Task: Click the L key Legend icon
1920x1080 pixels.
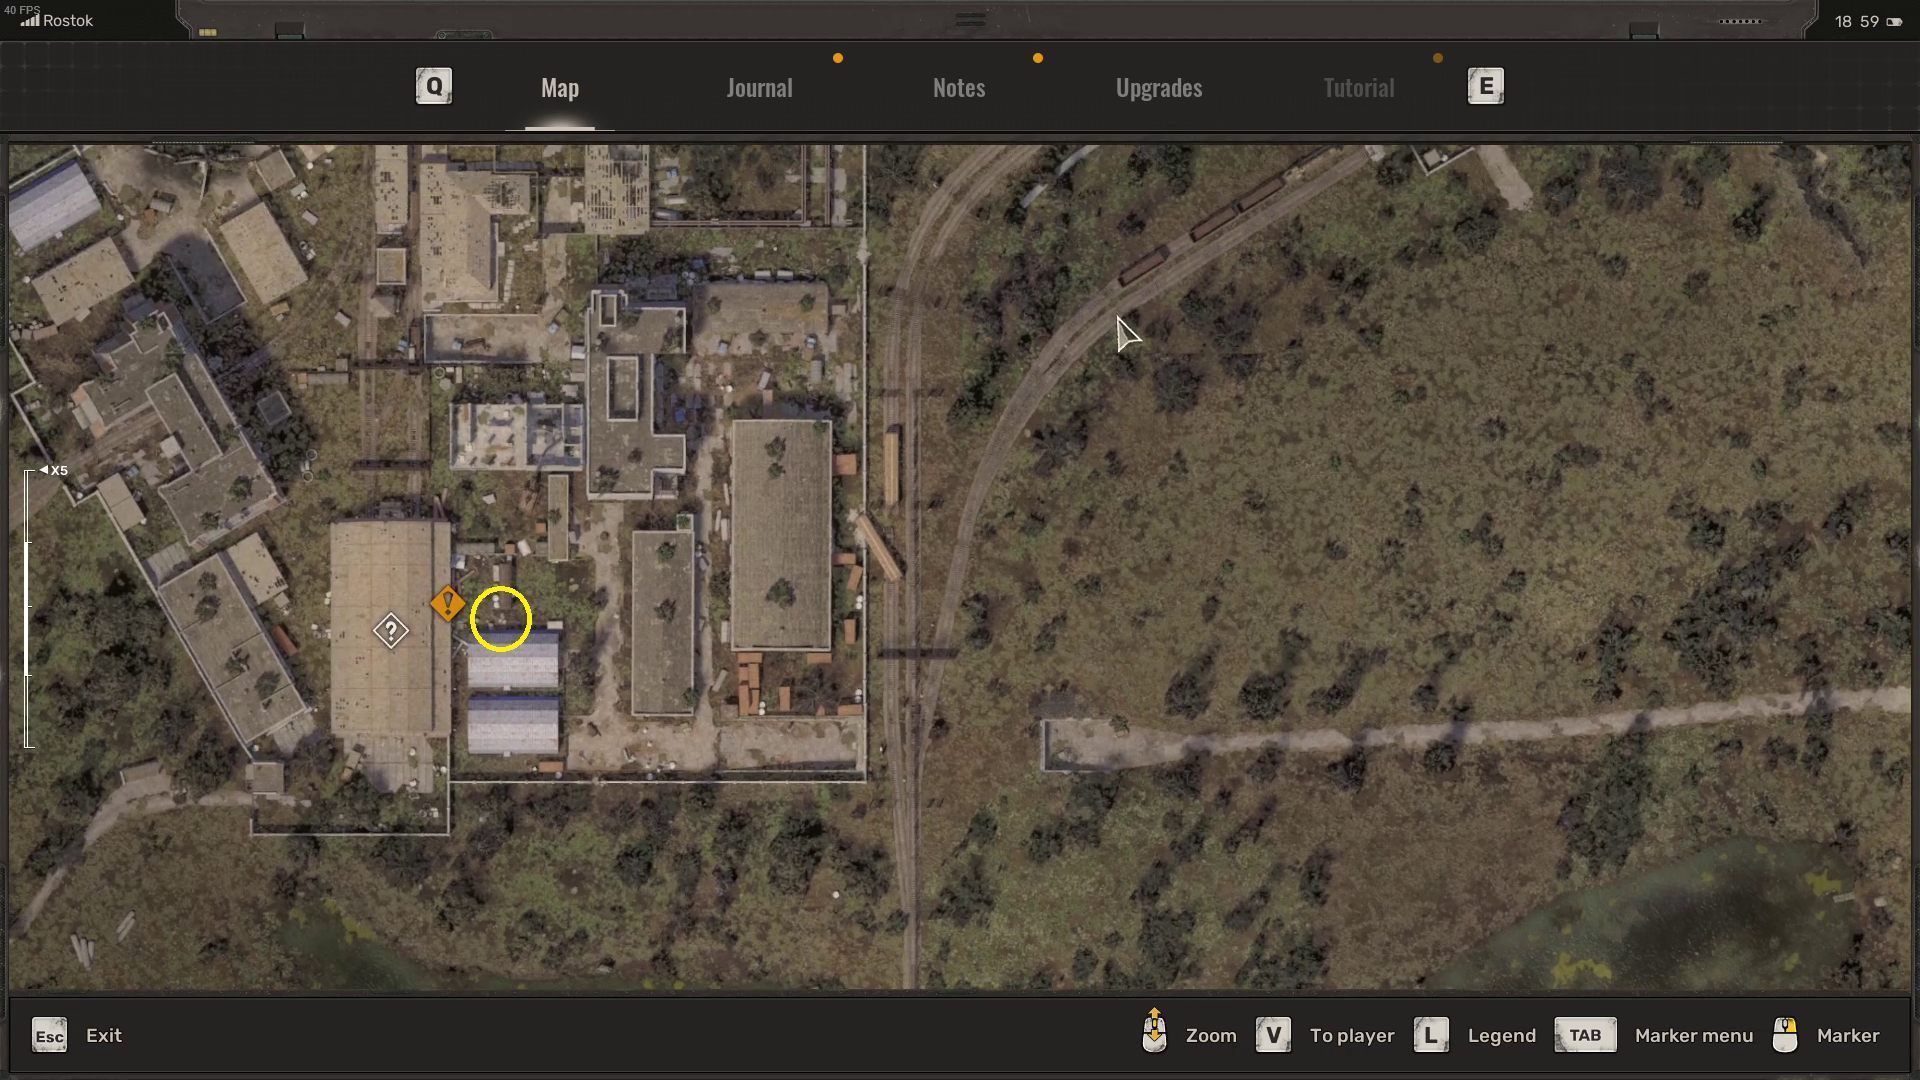Action: point(1431,1035)
